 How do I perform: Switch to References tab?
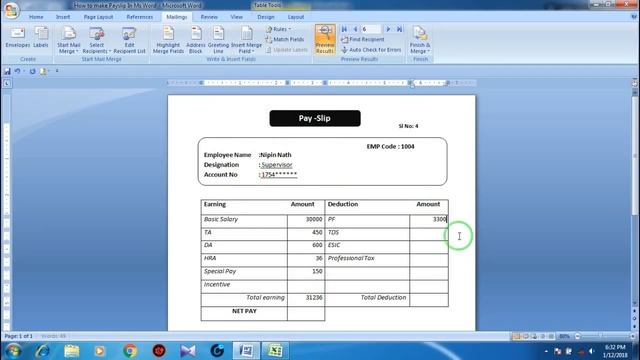(x=140, y=17)
